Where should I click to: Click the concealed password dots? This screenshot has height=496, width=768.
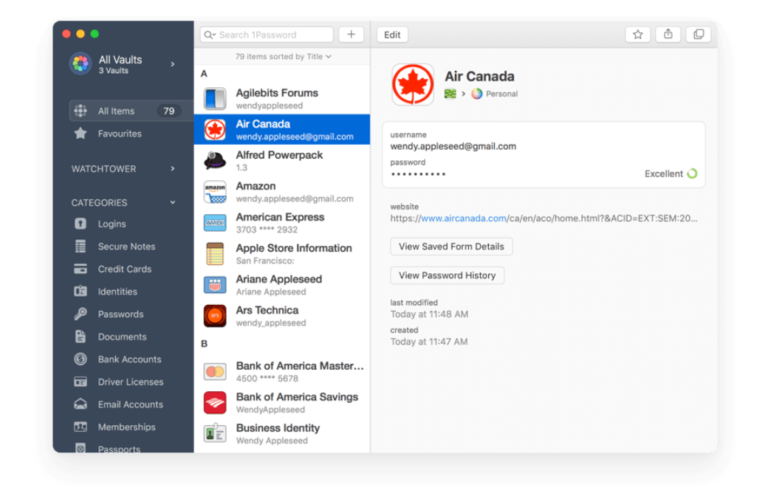coord(418,174)
